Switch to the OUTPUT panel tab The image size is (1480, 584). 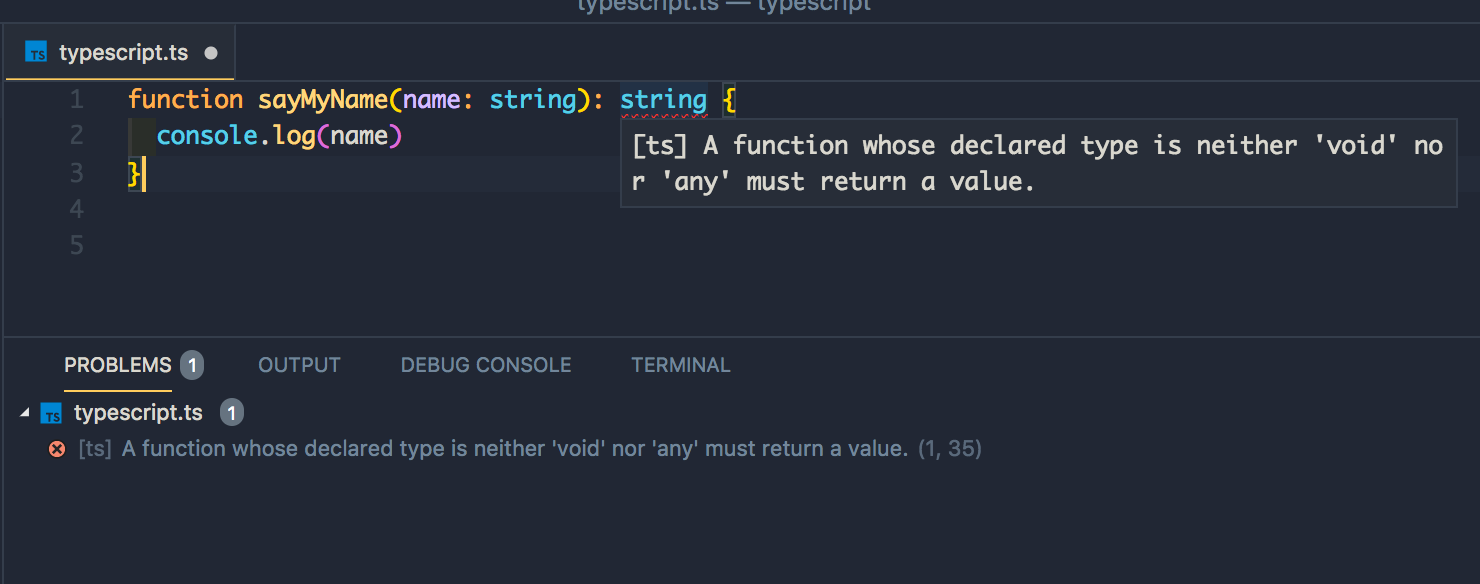click(x=299, y=365)
